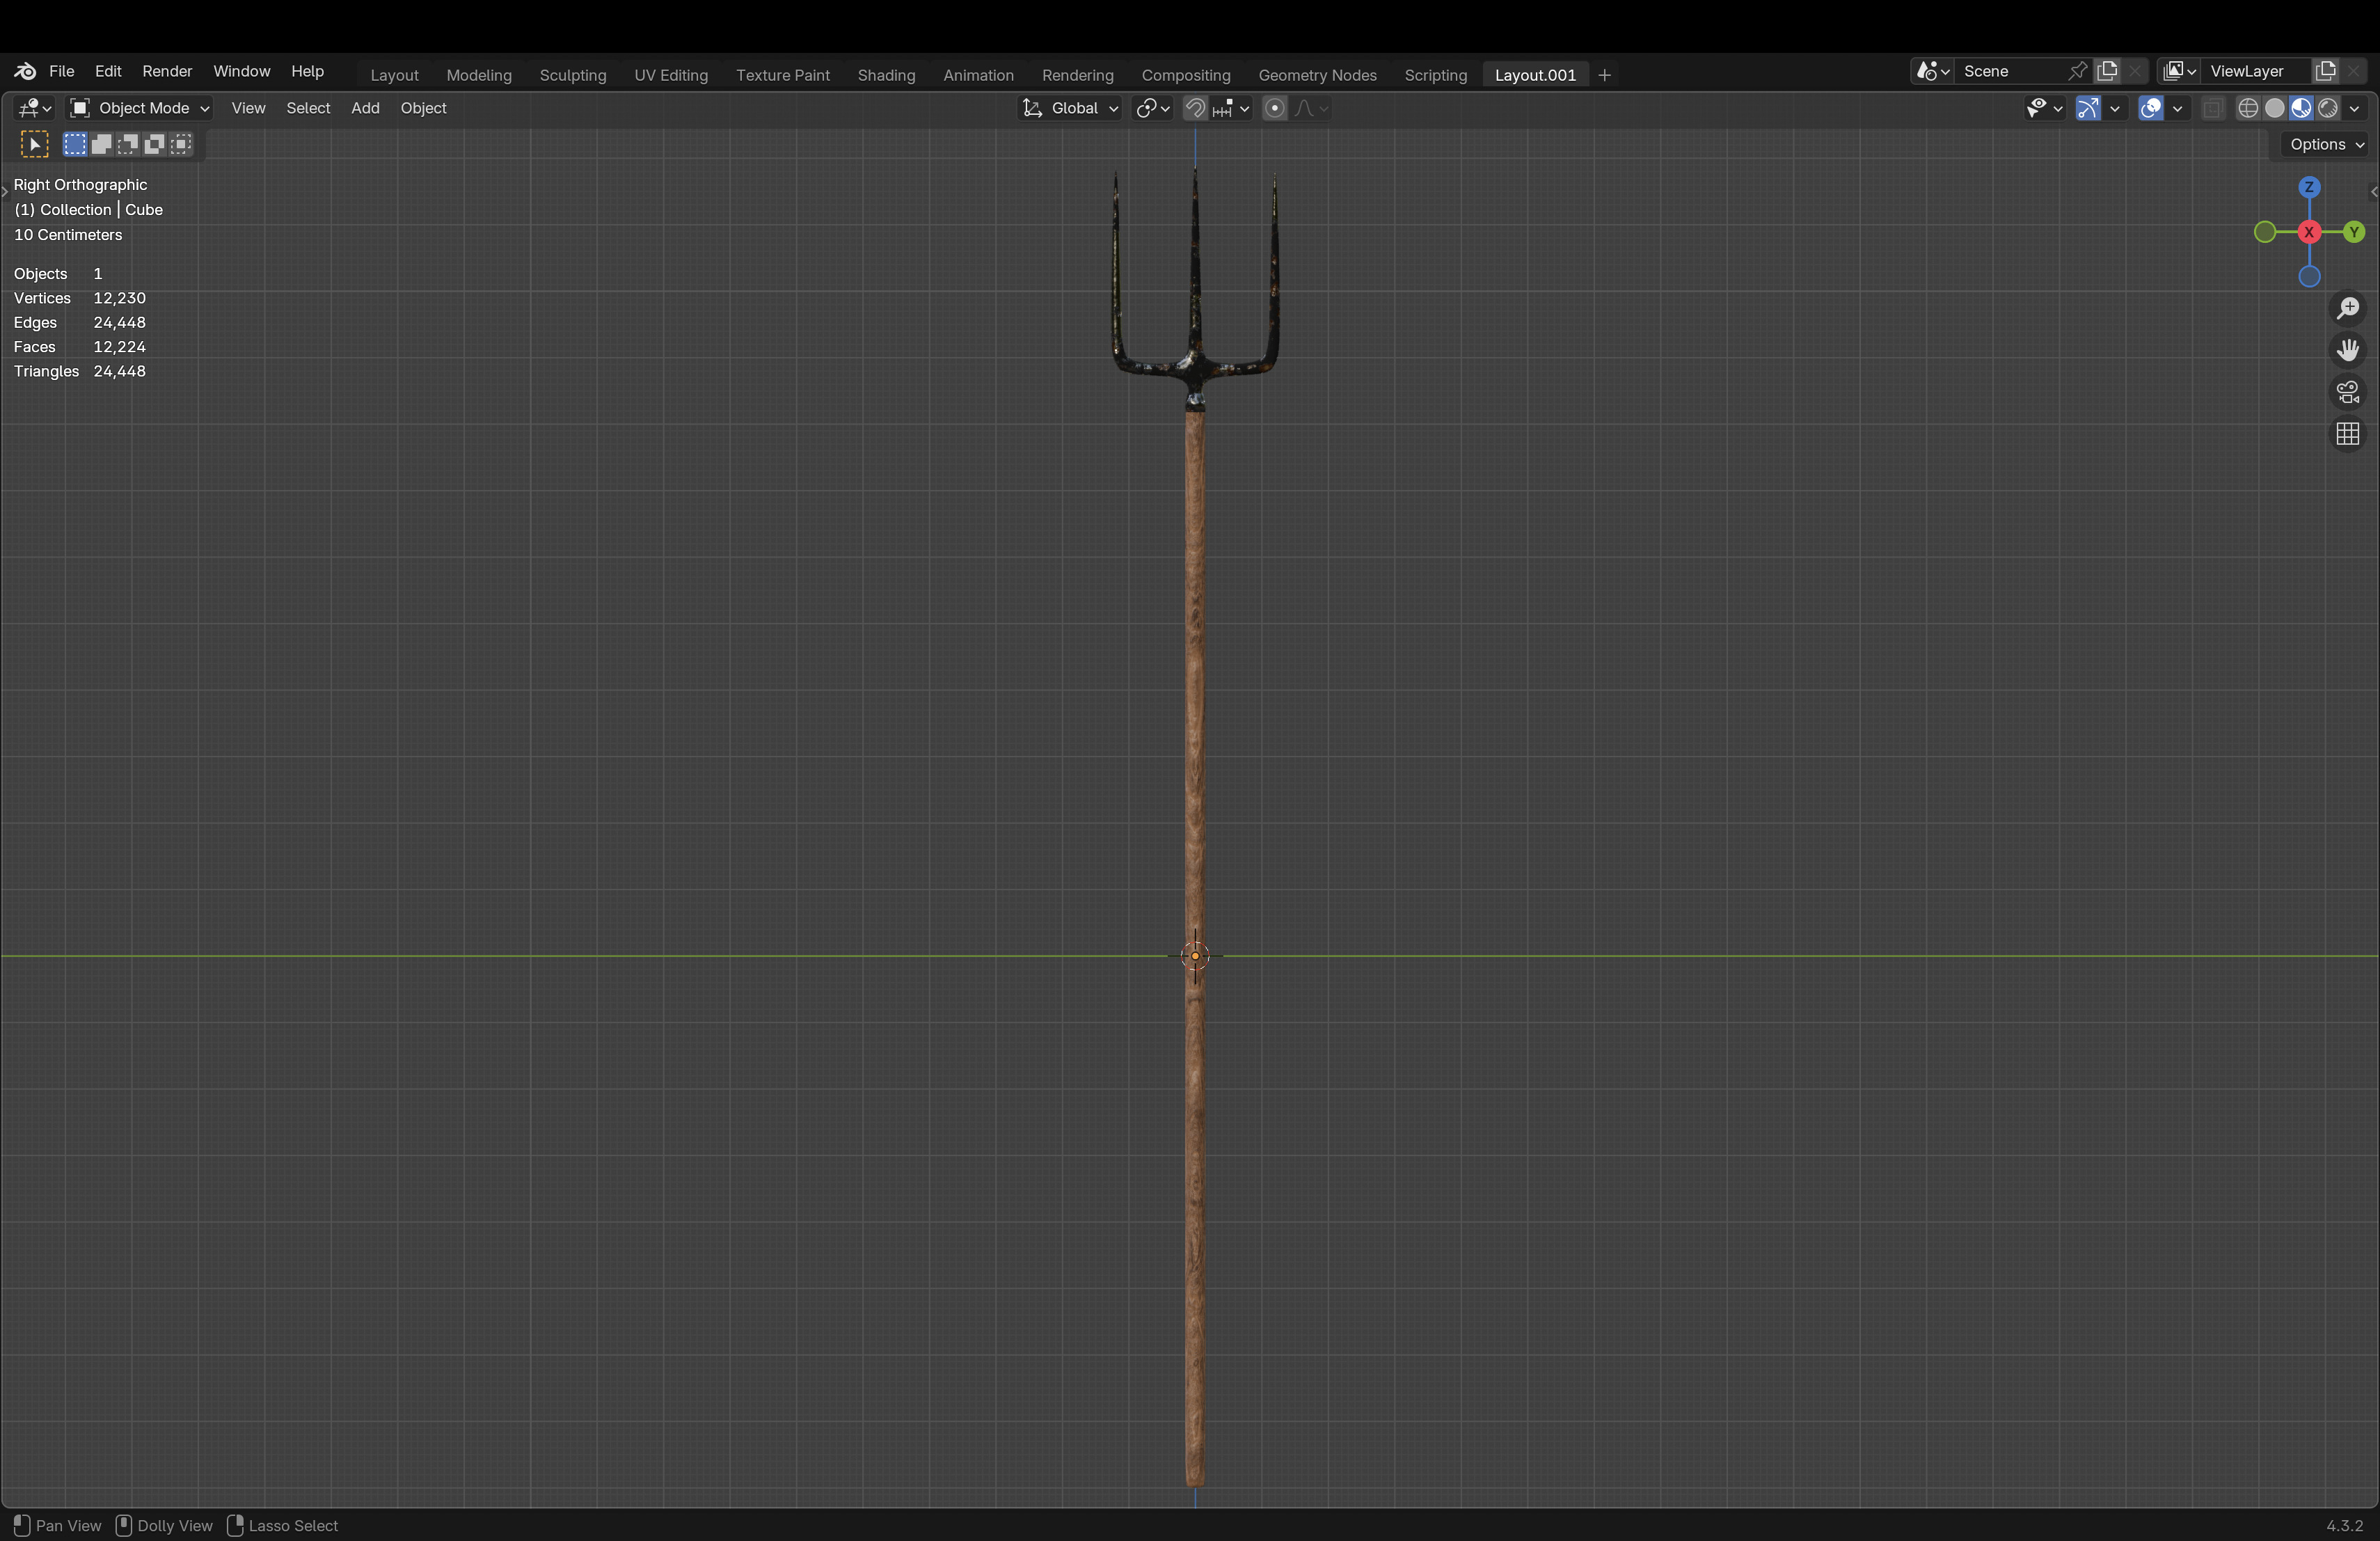Click the Blender logo icon
The image size is (2380, 1541).
(25, 71)
